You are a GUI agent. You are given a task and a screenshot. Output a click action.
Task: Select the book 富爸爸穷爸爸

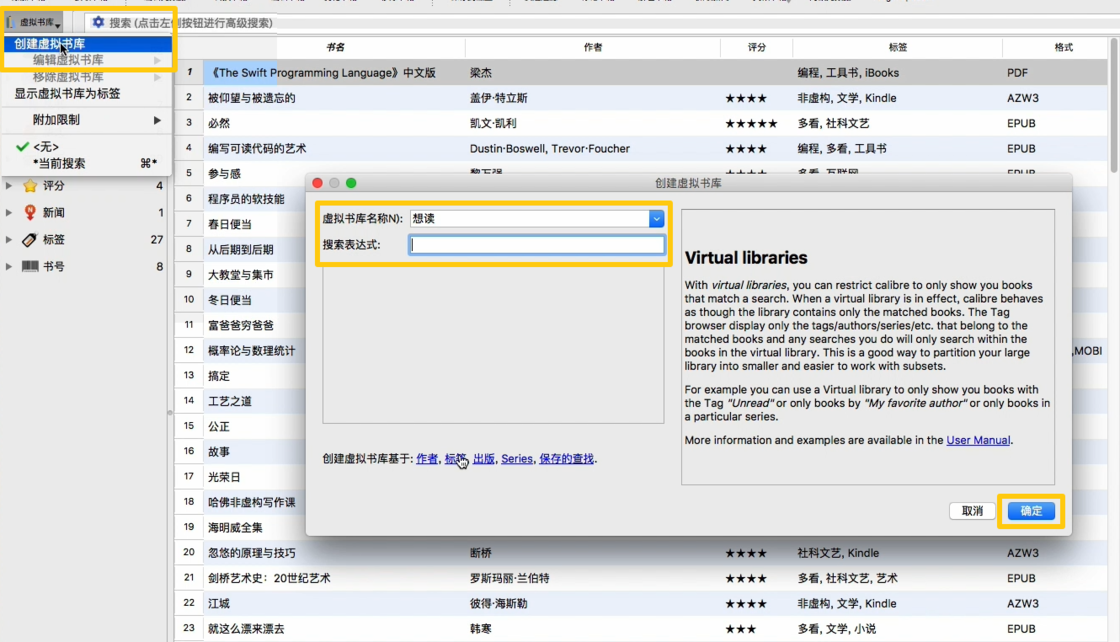pyautogui.click(x=241, y=325)
